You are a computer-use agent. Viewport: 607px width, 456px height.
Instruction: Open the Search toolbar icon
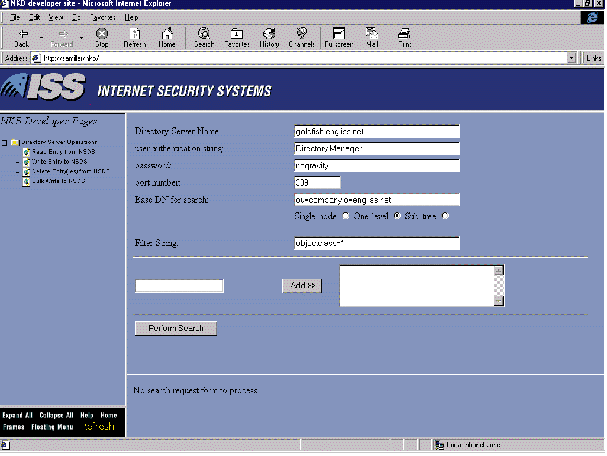tap(204, 37)
